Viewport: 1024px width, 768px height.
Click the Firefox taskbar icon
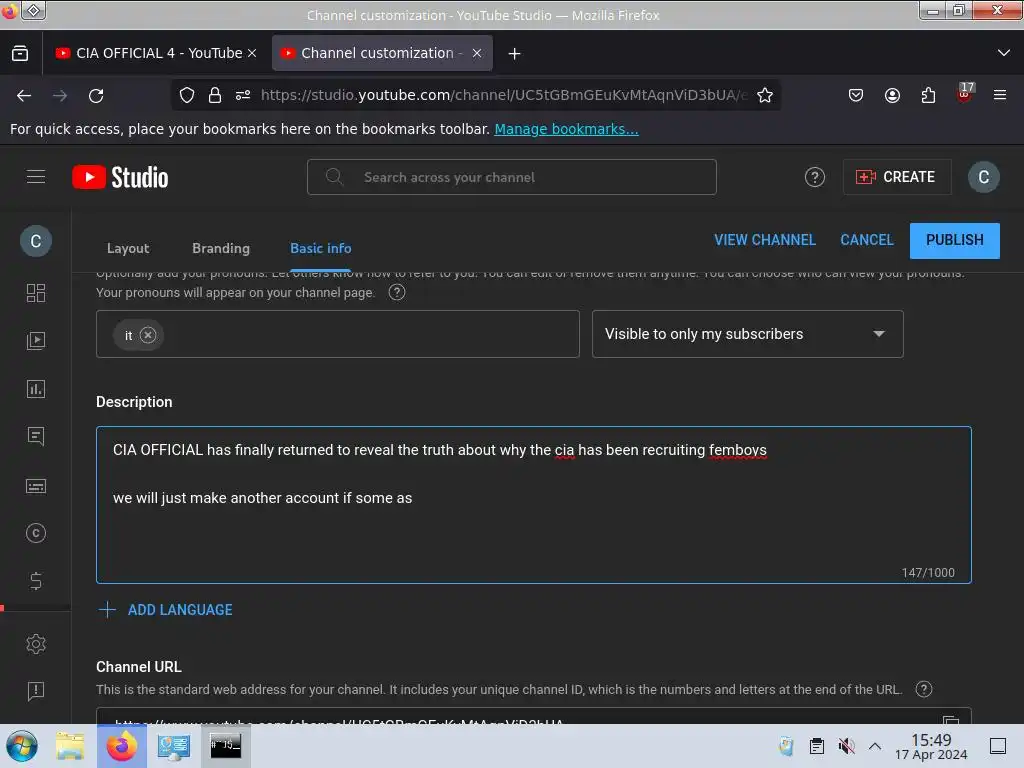(122, 746)
